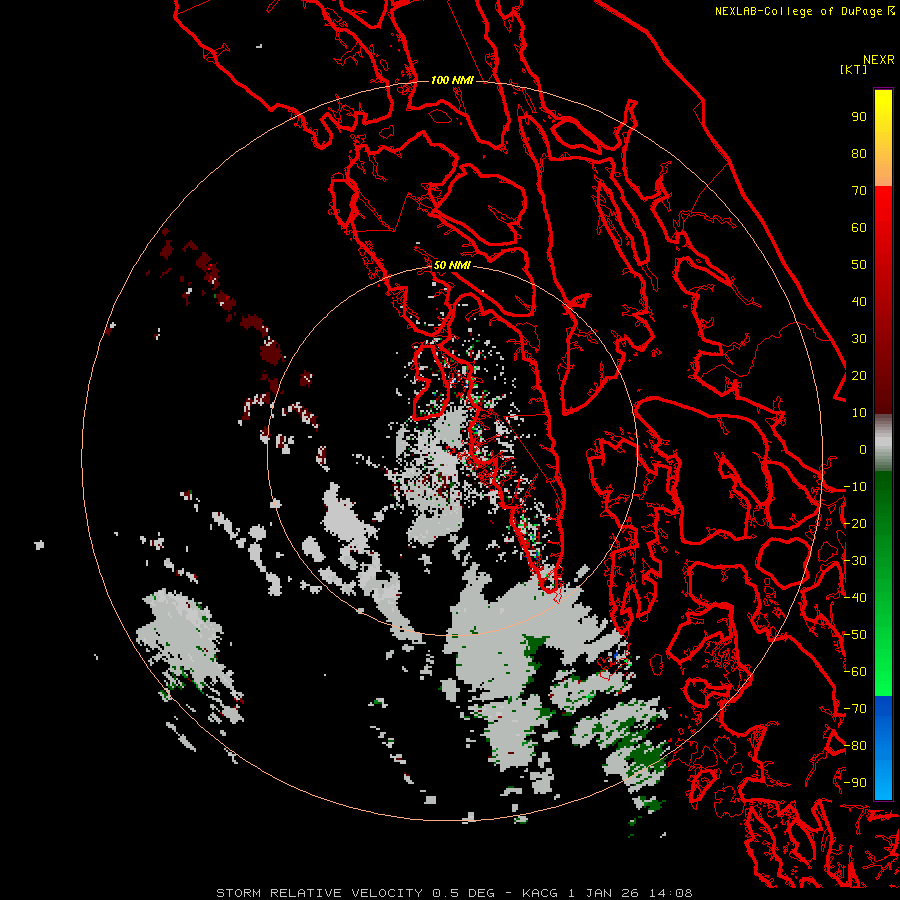Click the 80 knot value on the scale

pos(859,154)
